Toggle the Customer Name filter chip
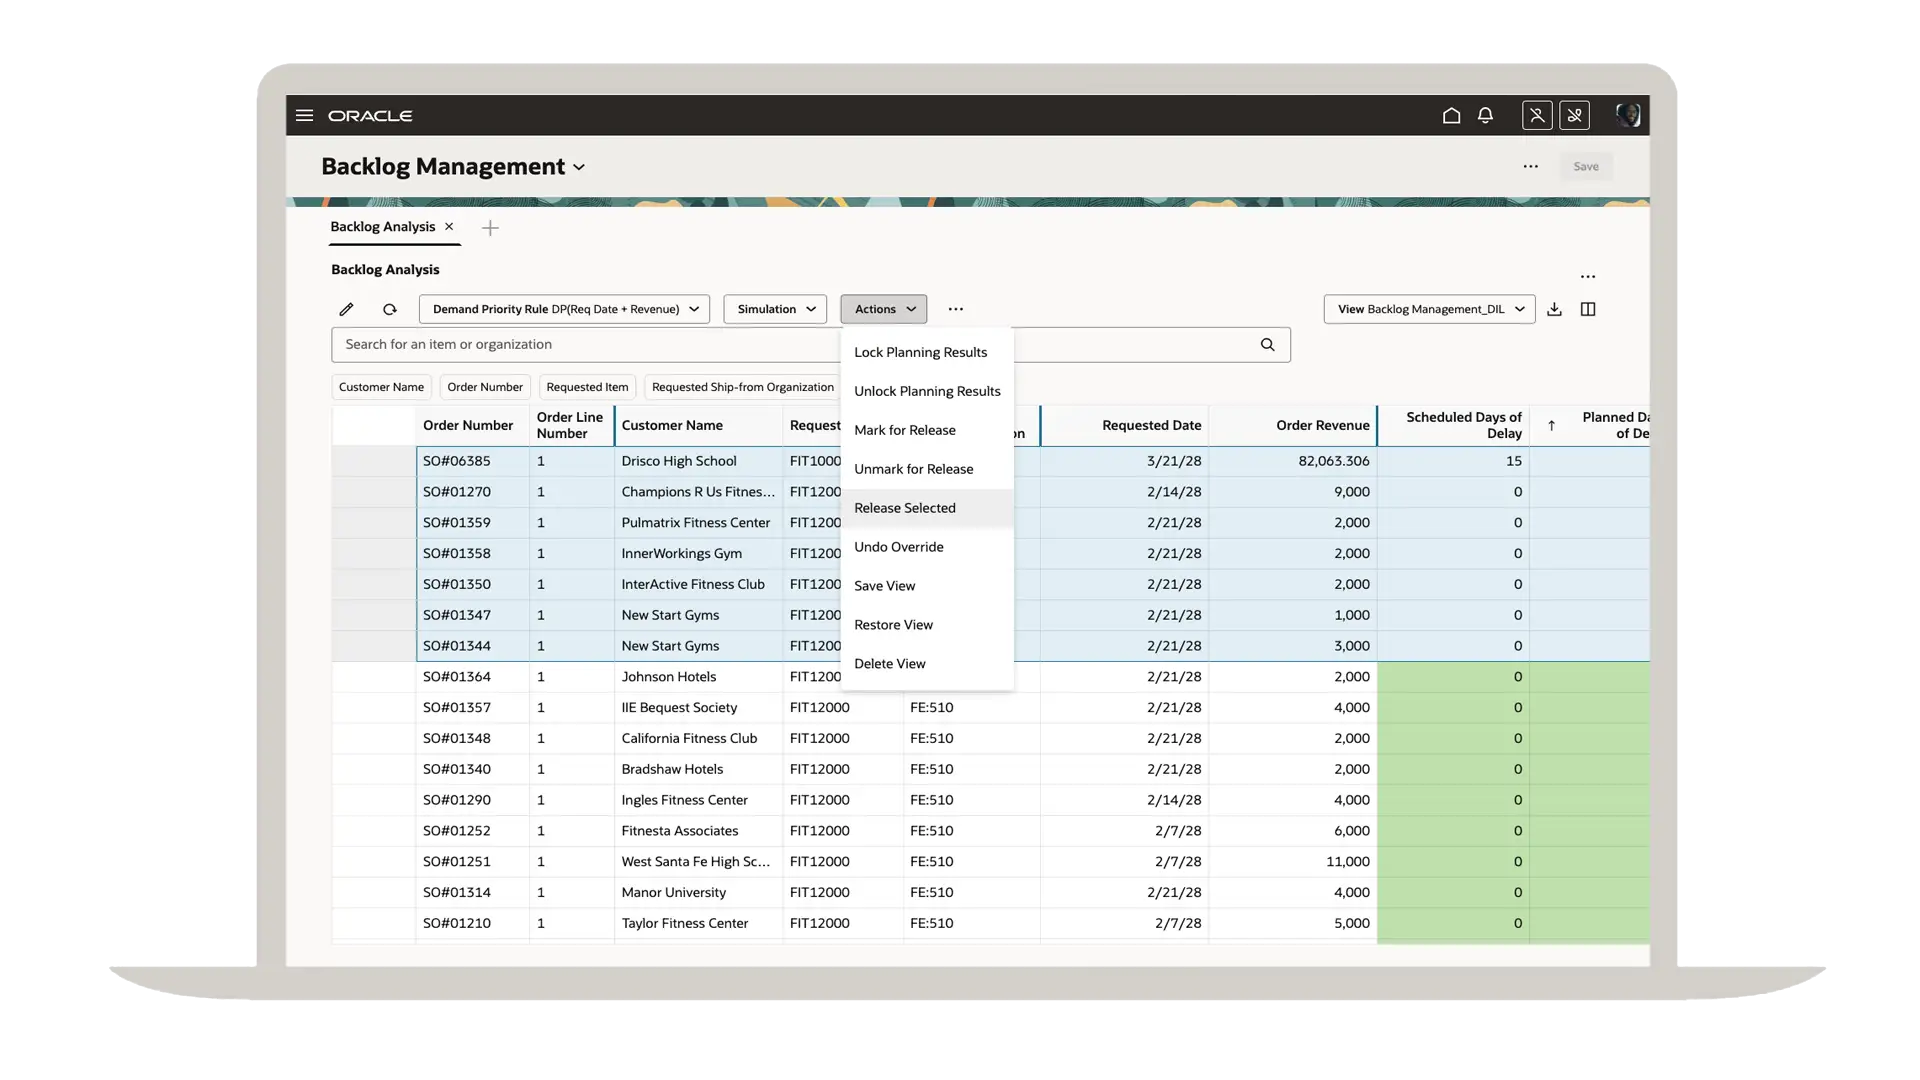Image resolution: width=1920 pixels, height=1080 pixels. coord(381,387)
